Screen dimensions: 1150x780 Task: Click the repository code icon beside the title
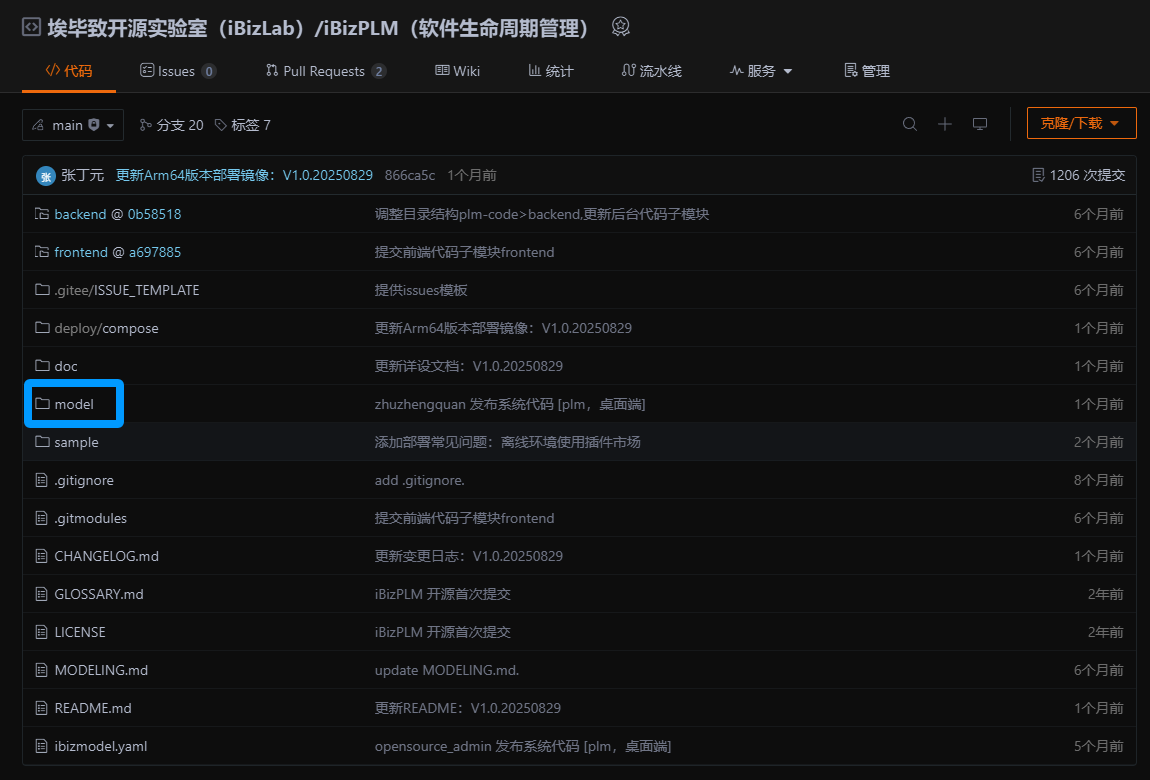click(x=32, y=28)
